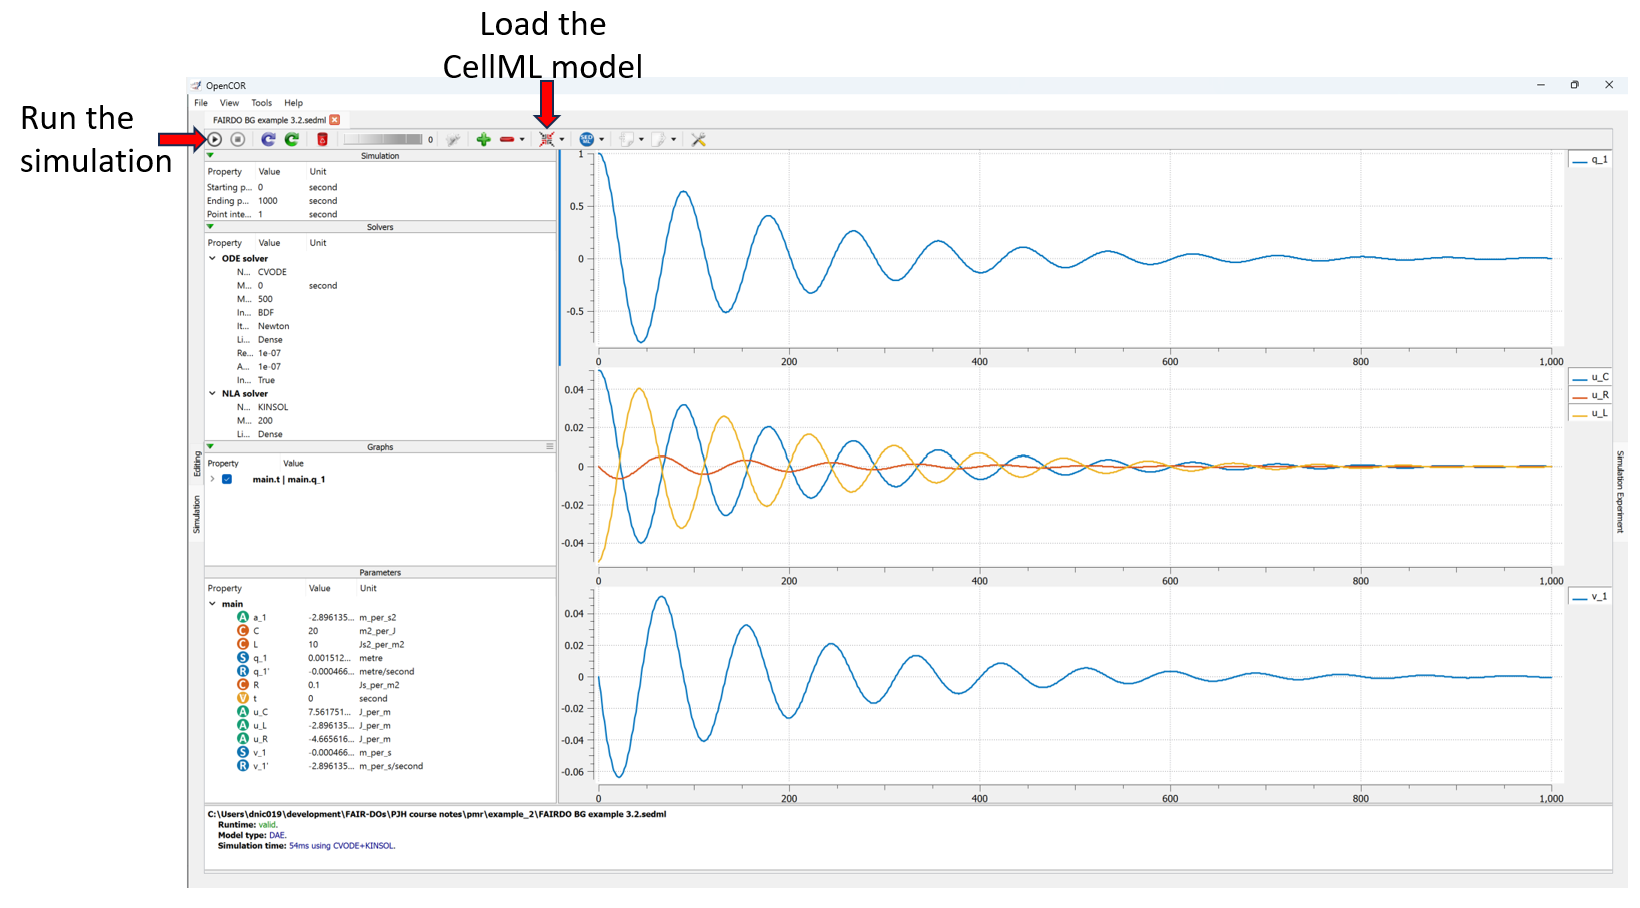
Task: Remove graph panel with red minus
Action: (x=507, y=140)
